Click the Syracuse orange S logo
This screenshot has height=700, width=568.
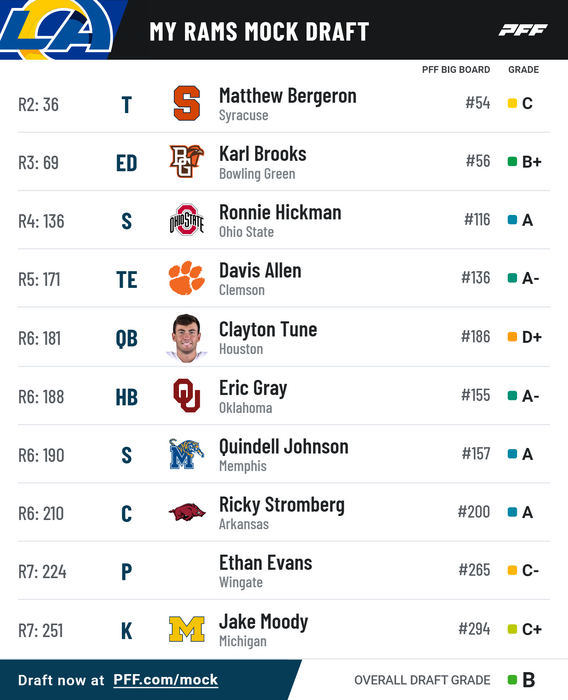point(187,104)
